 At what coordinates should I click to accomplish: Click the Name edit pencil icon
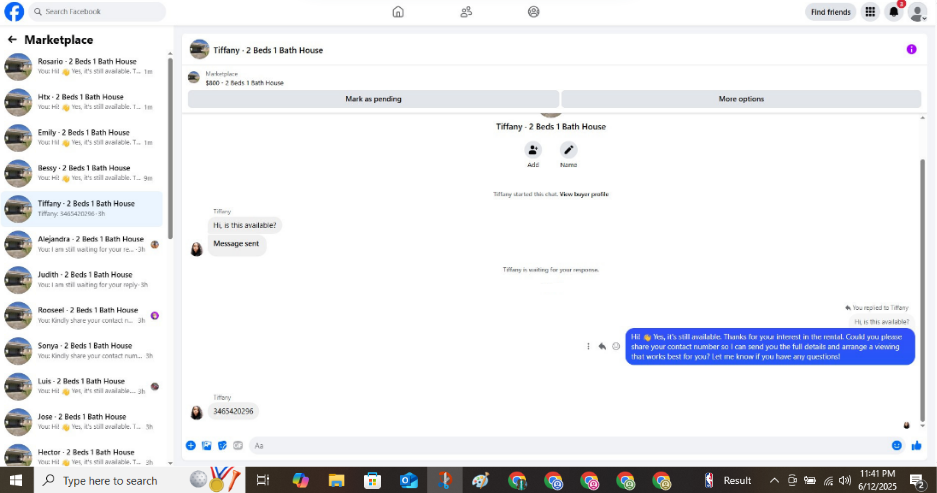[568, 150]
